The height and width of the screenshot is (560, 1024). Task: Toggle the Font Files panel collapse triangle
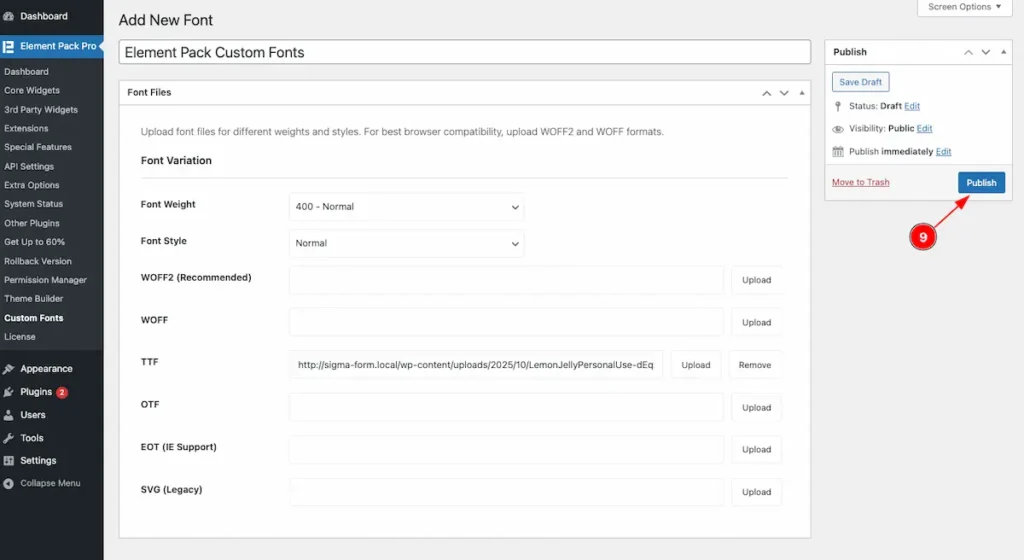click(801, 93)
